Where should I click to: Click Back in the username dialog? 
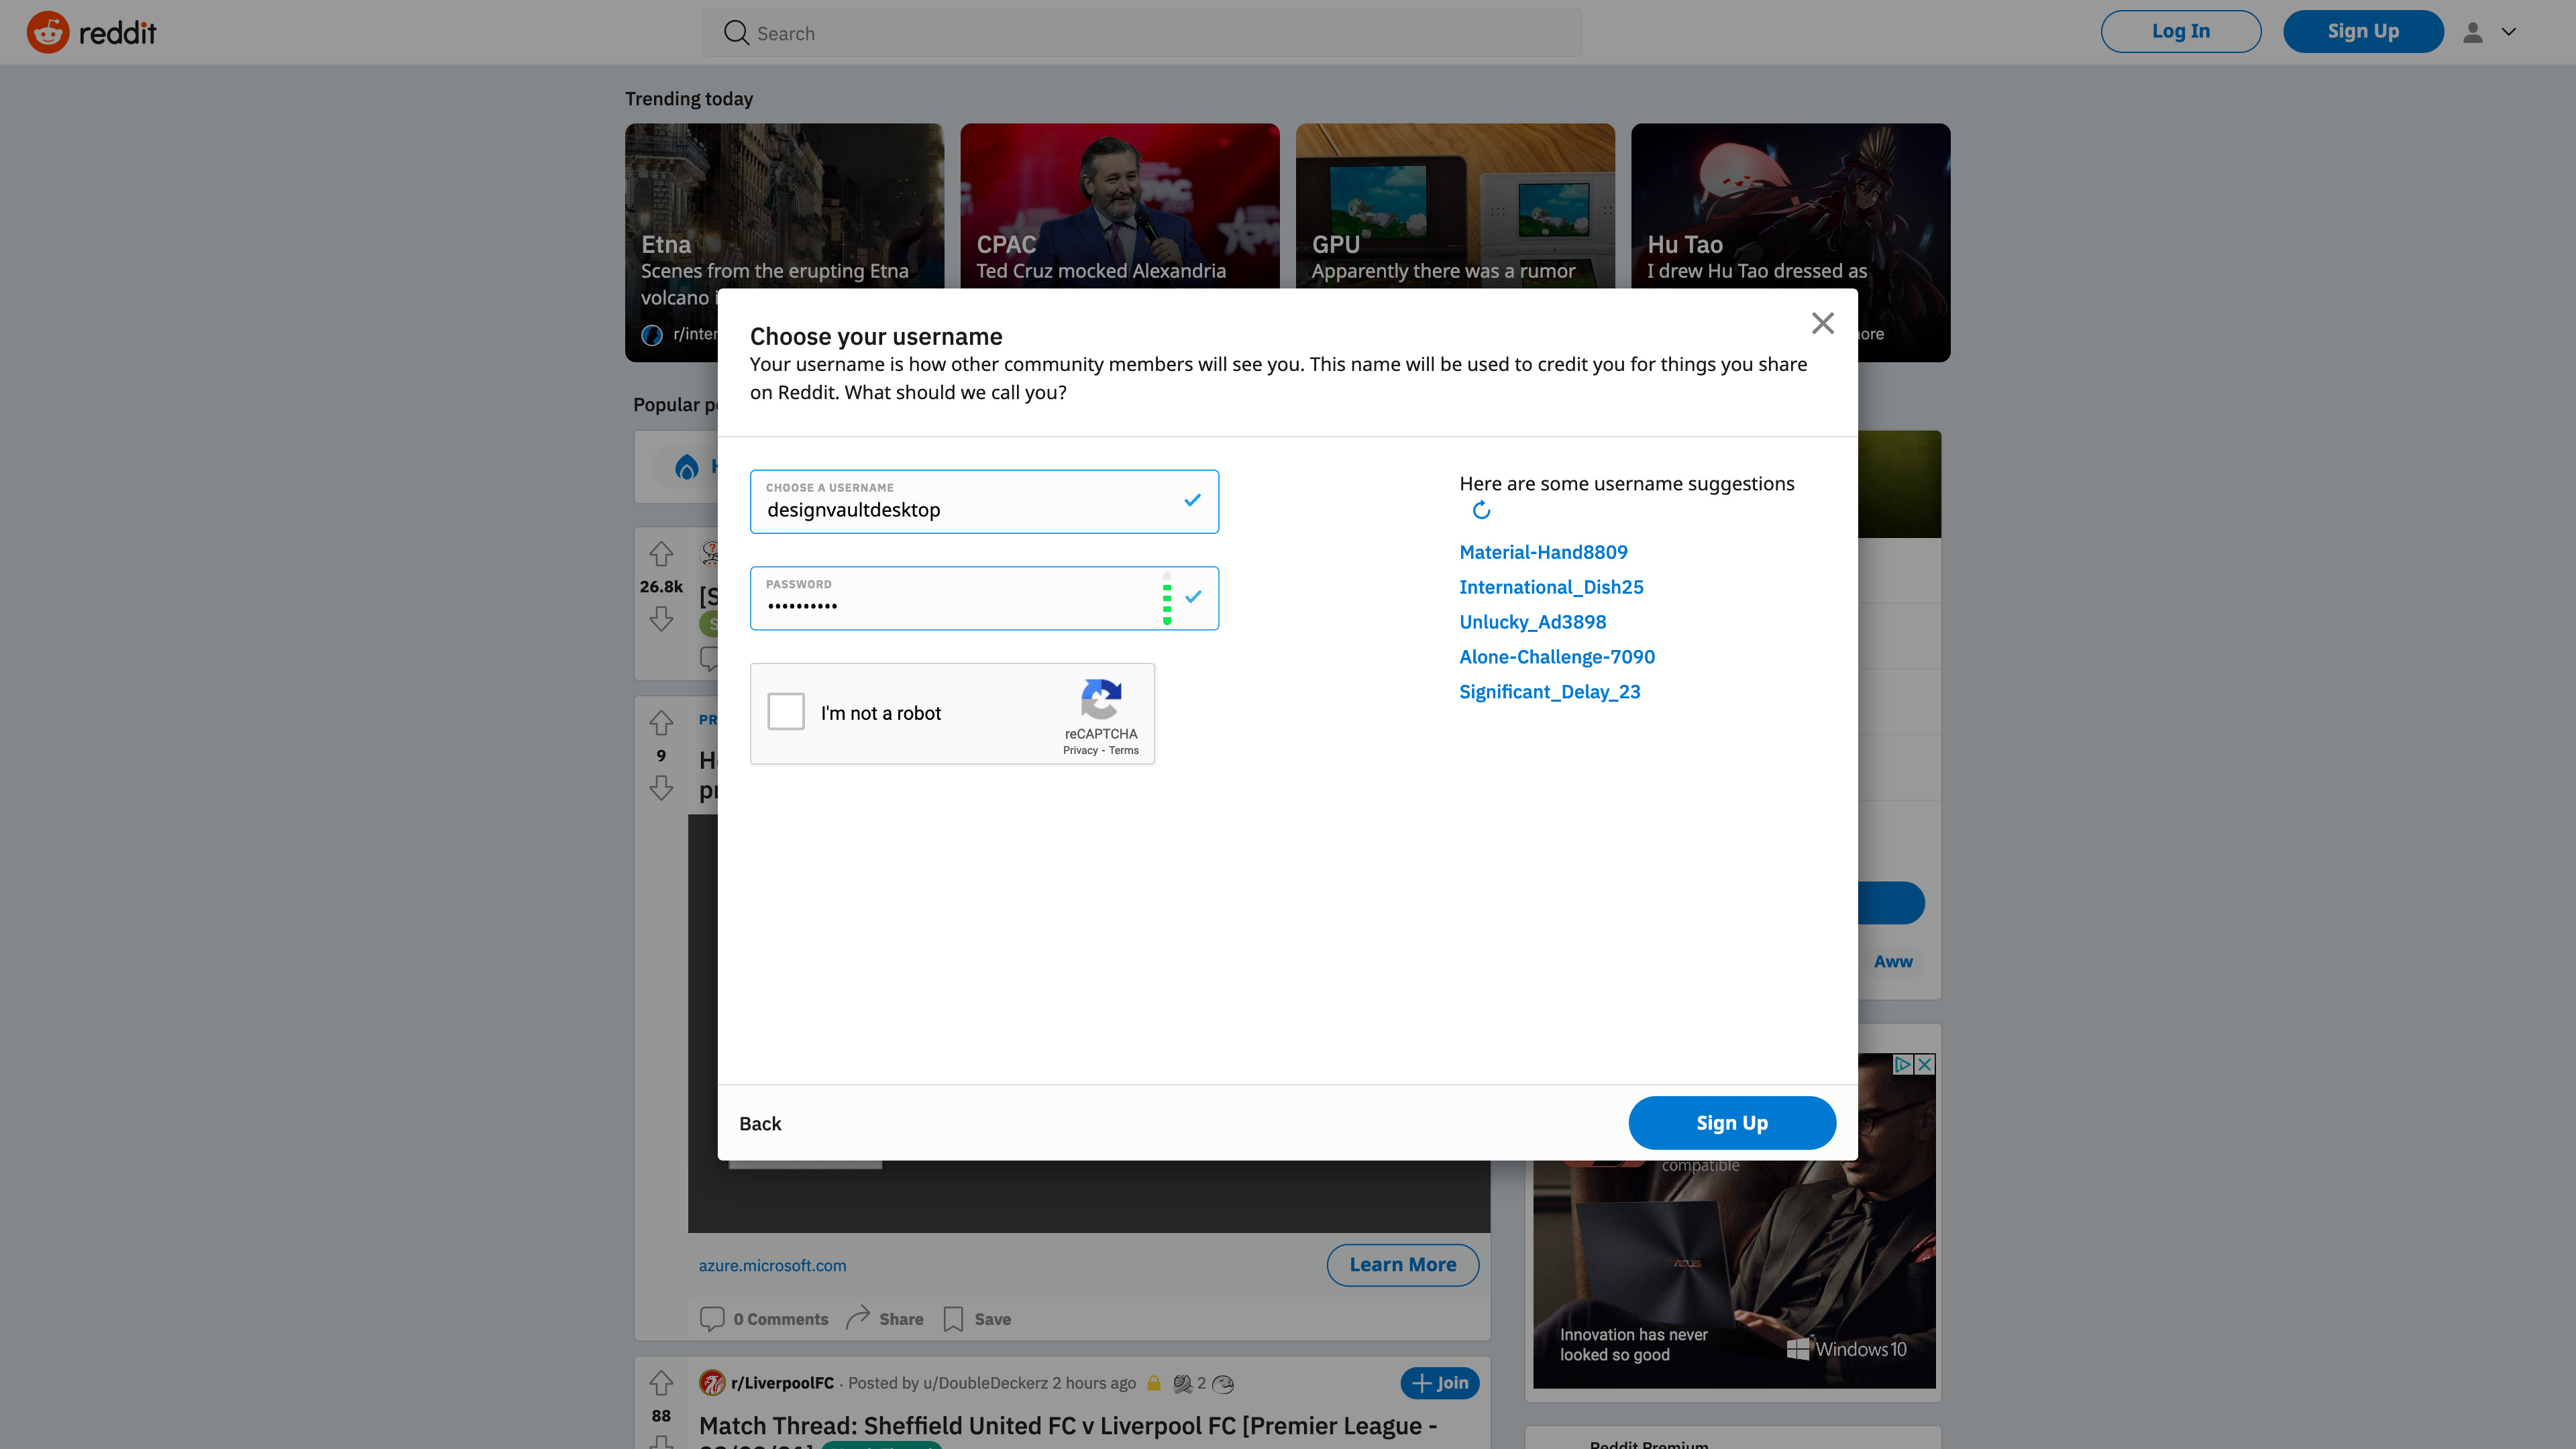760,1123
